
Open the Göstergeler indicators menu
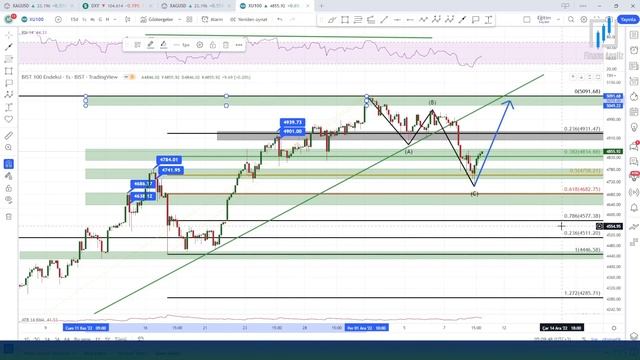157,19
